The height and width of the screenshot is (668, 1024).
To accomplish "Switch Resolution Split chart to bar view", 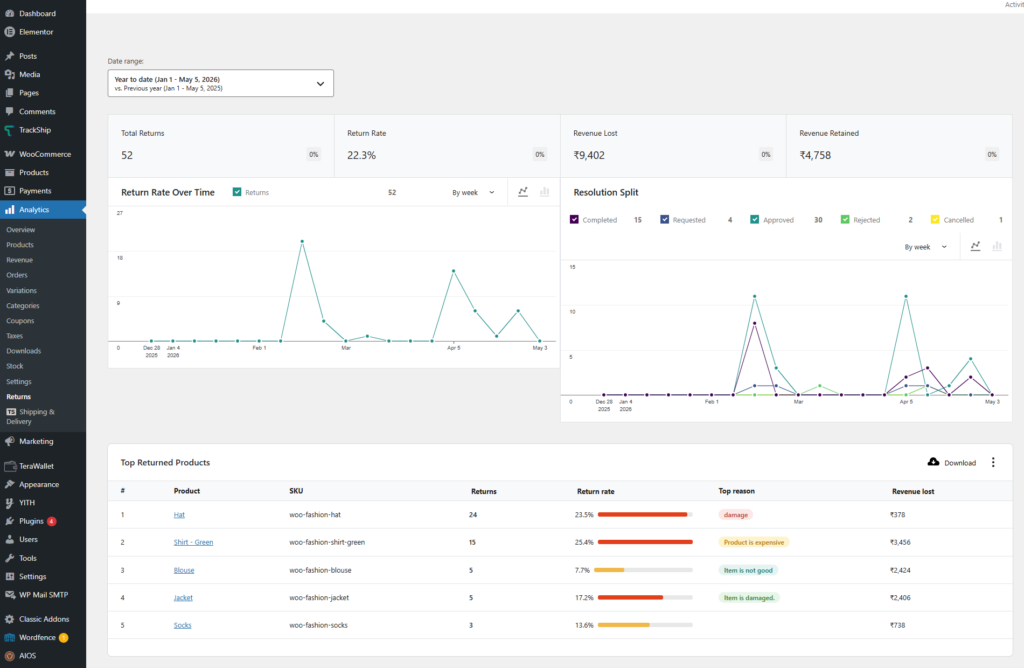I will [997, 246].
